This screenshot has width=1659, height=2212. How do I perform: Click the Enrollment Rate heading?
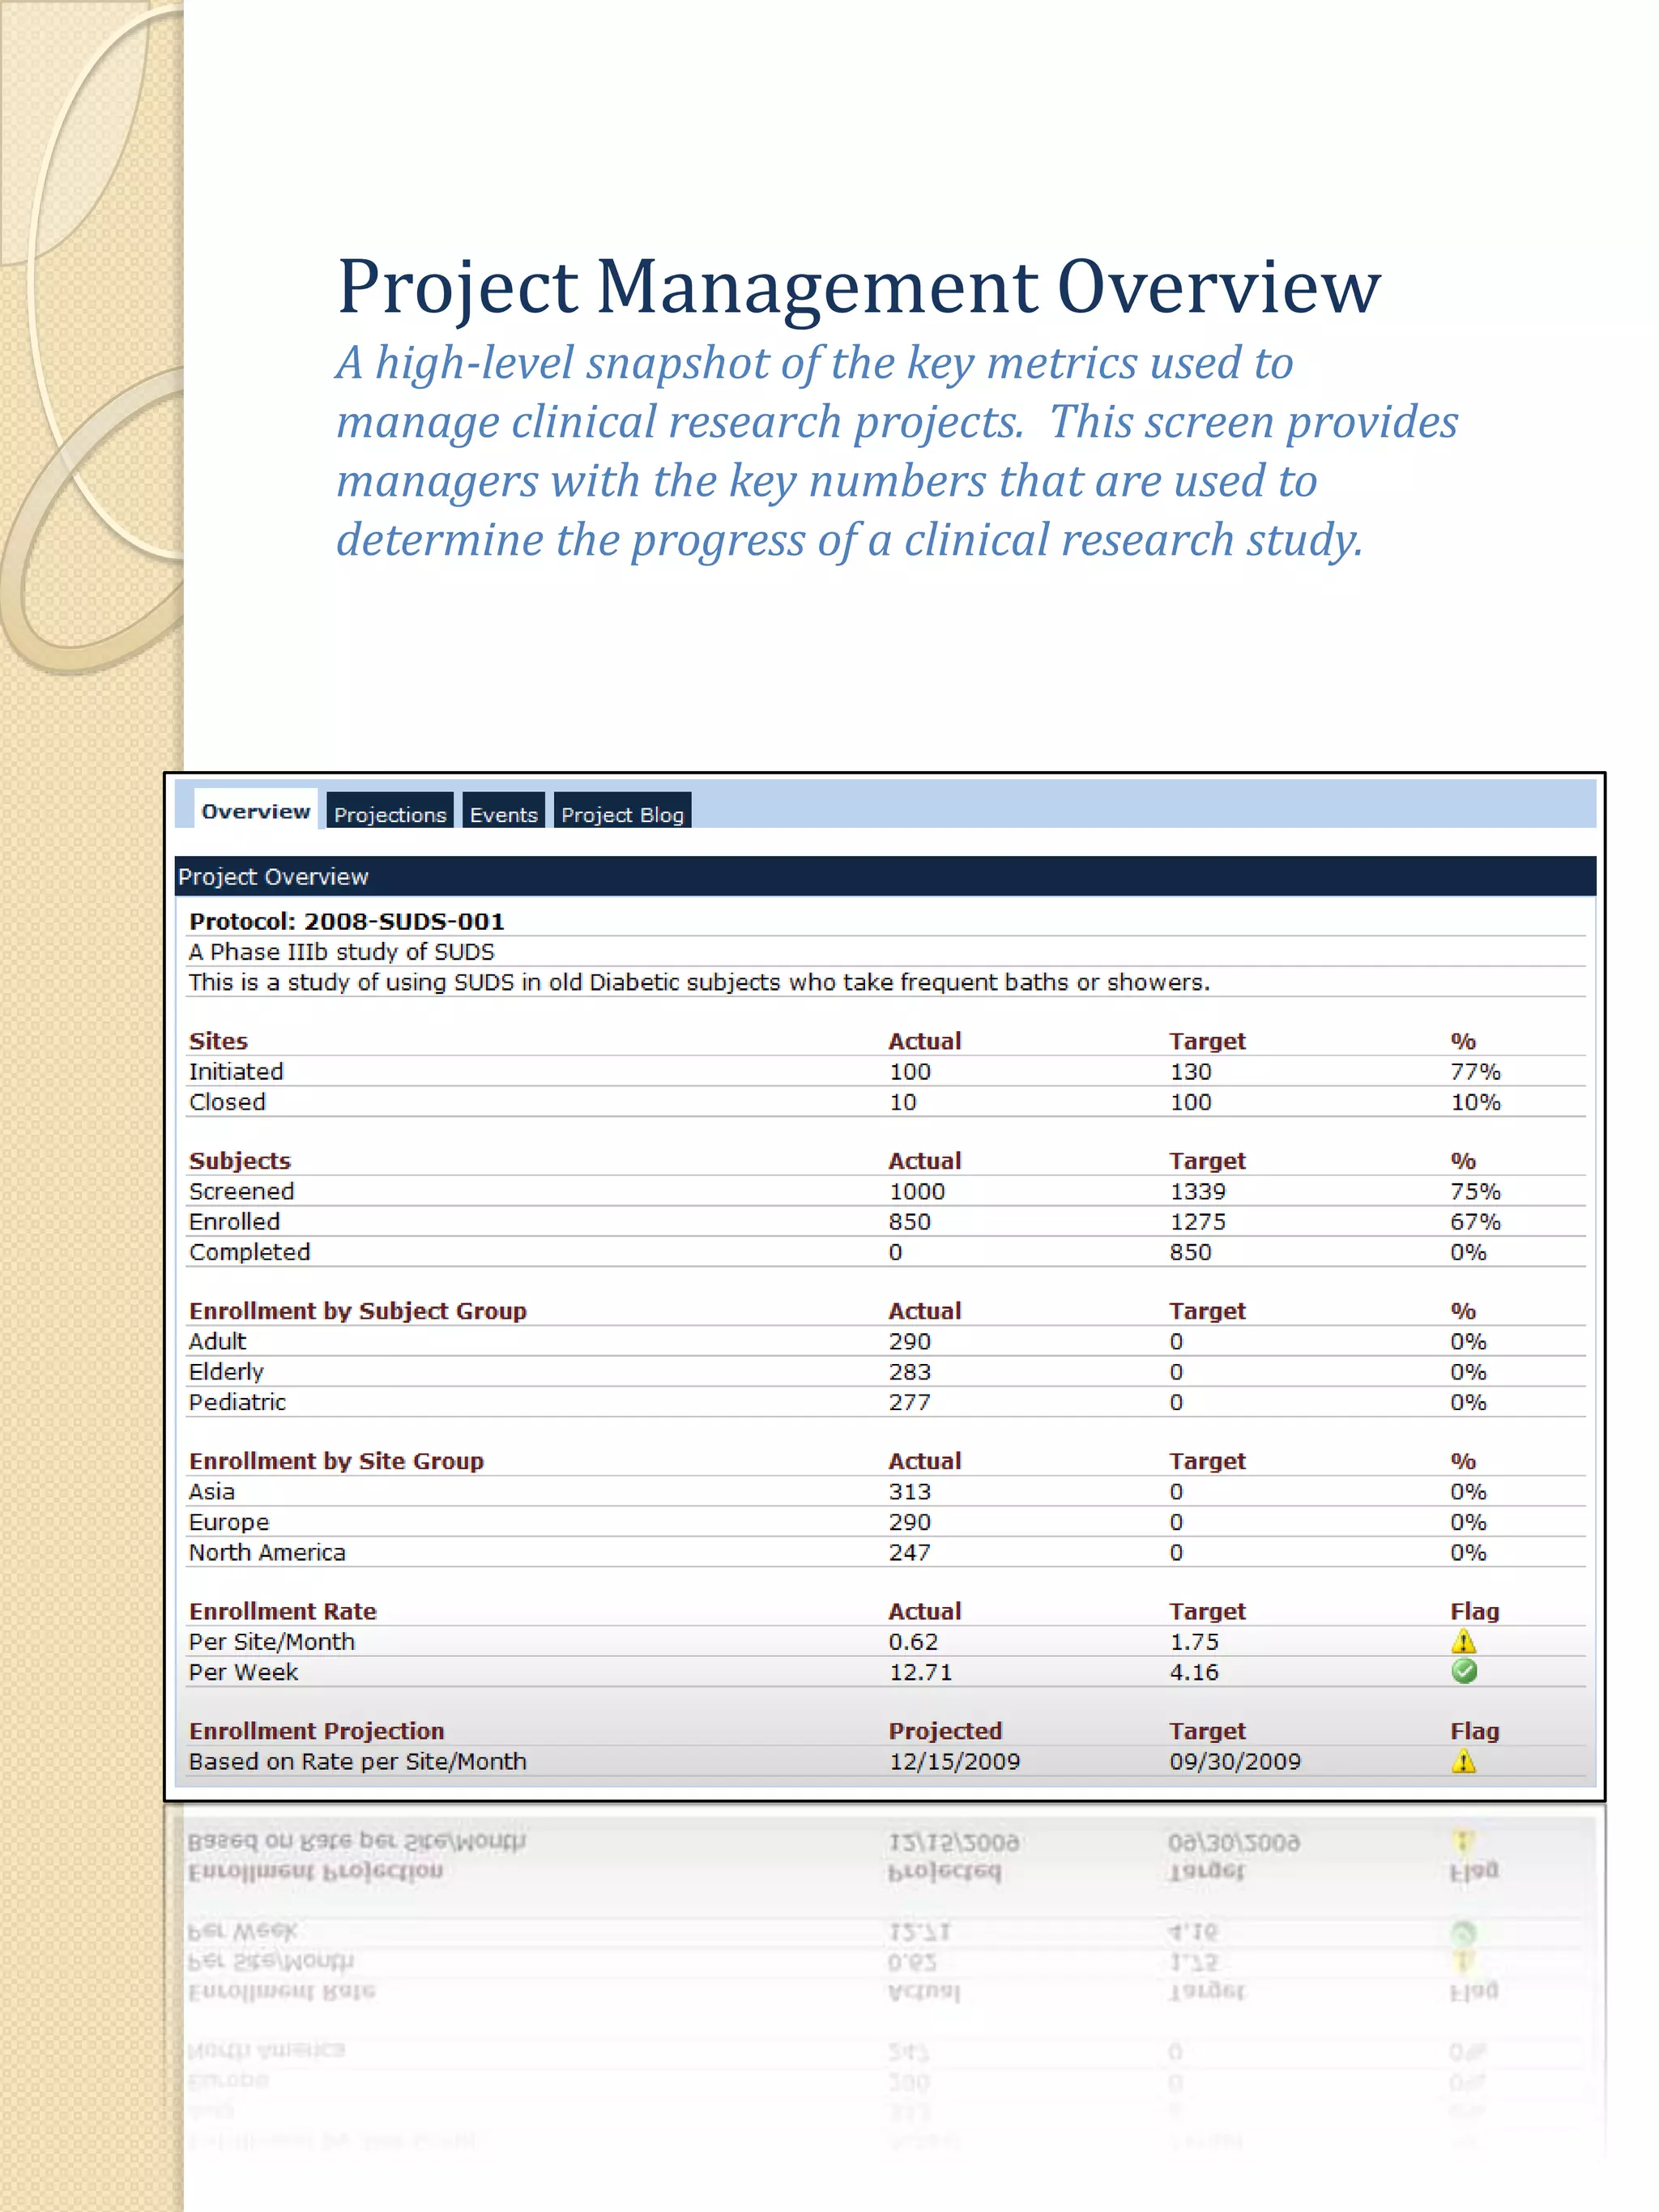[282, 1611]
